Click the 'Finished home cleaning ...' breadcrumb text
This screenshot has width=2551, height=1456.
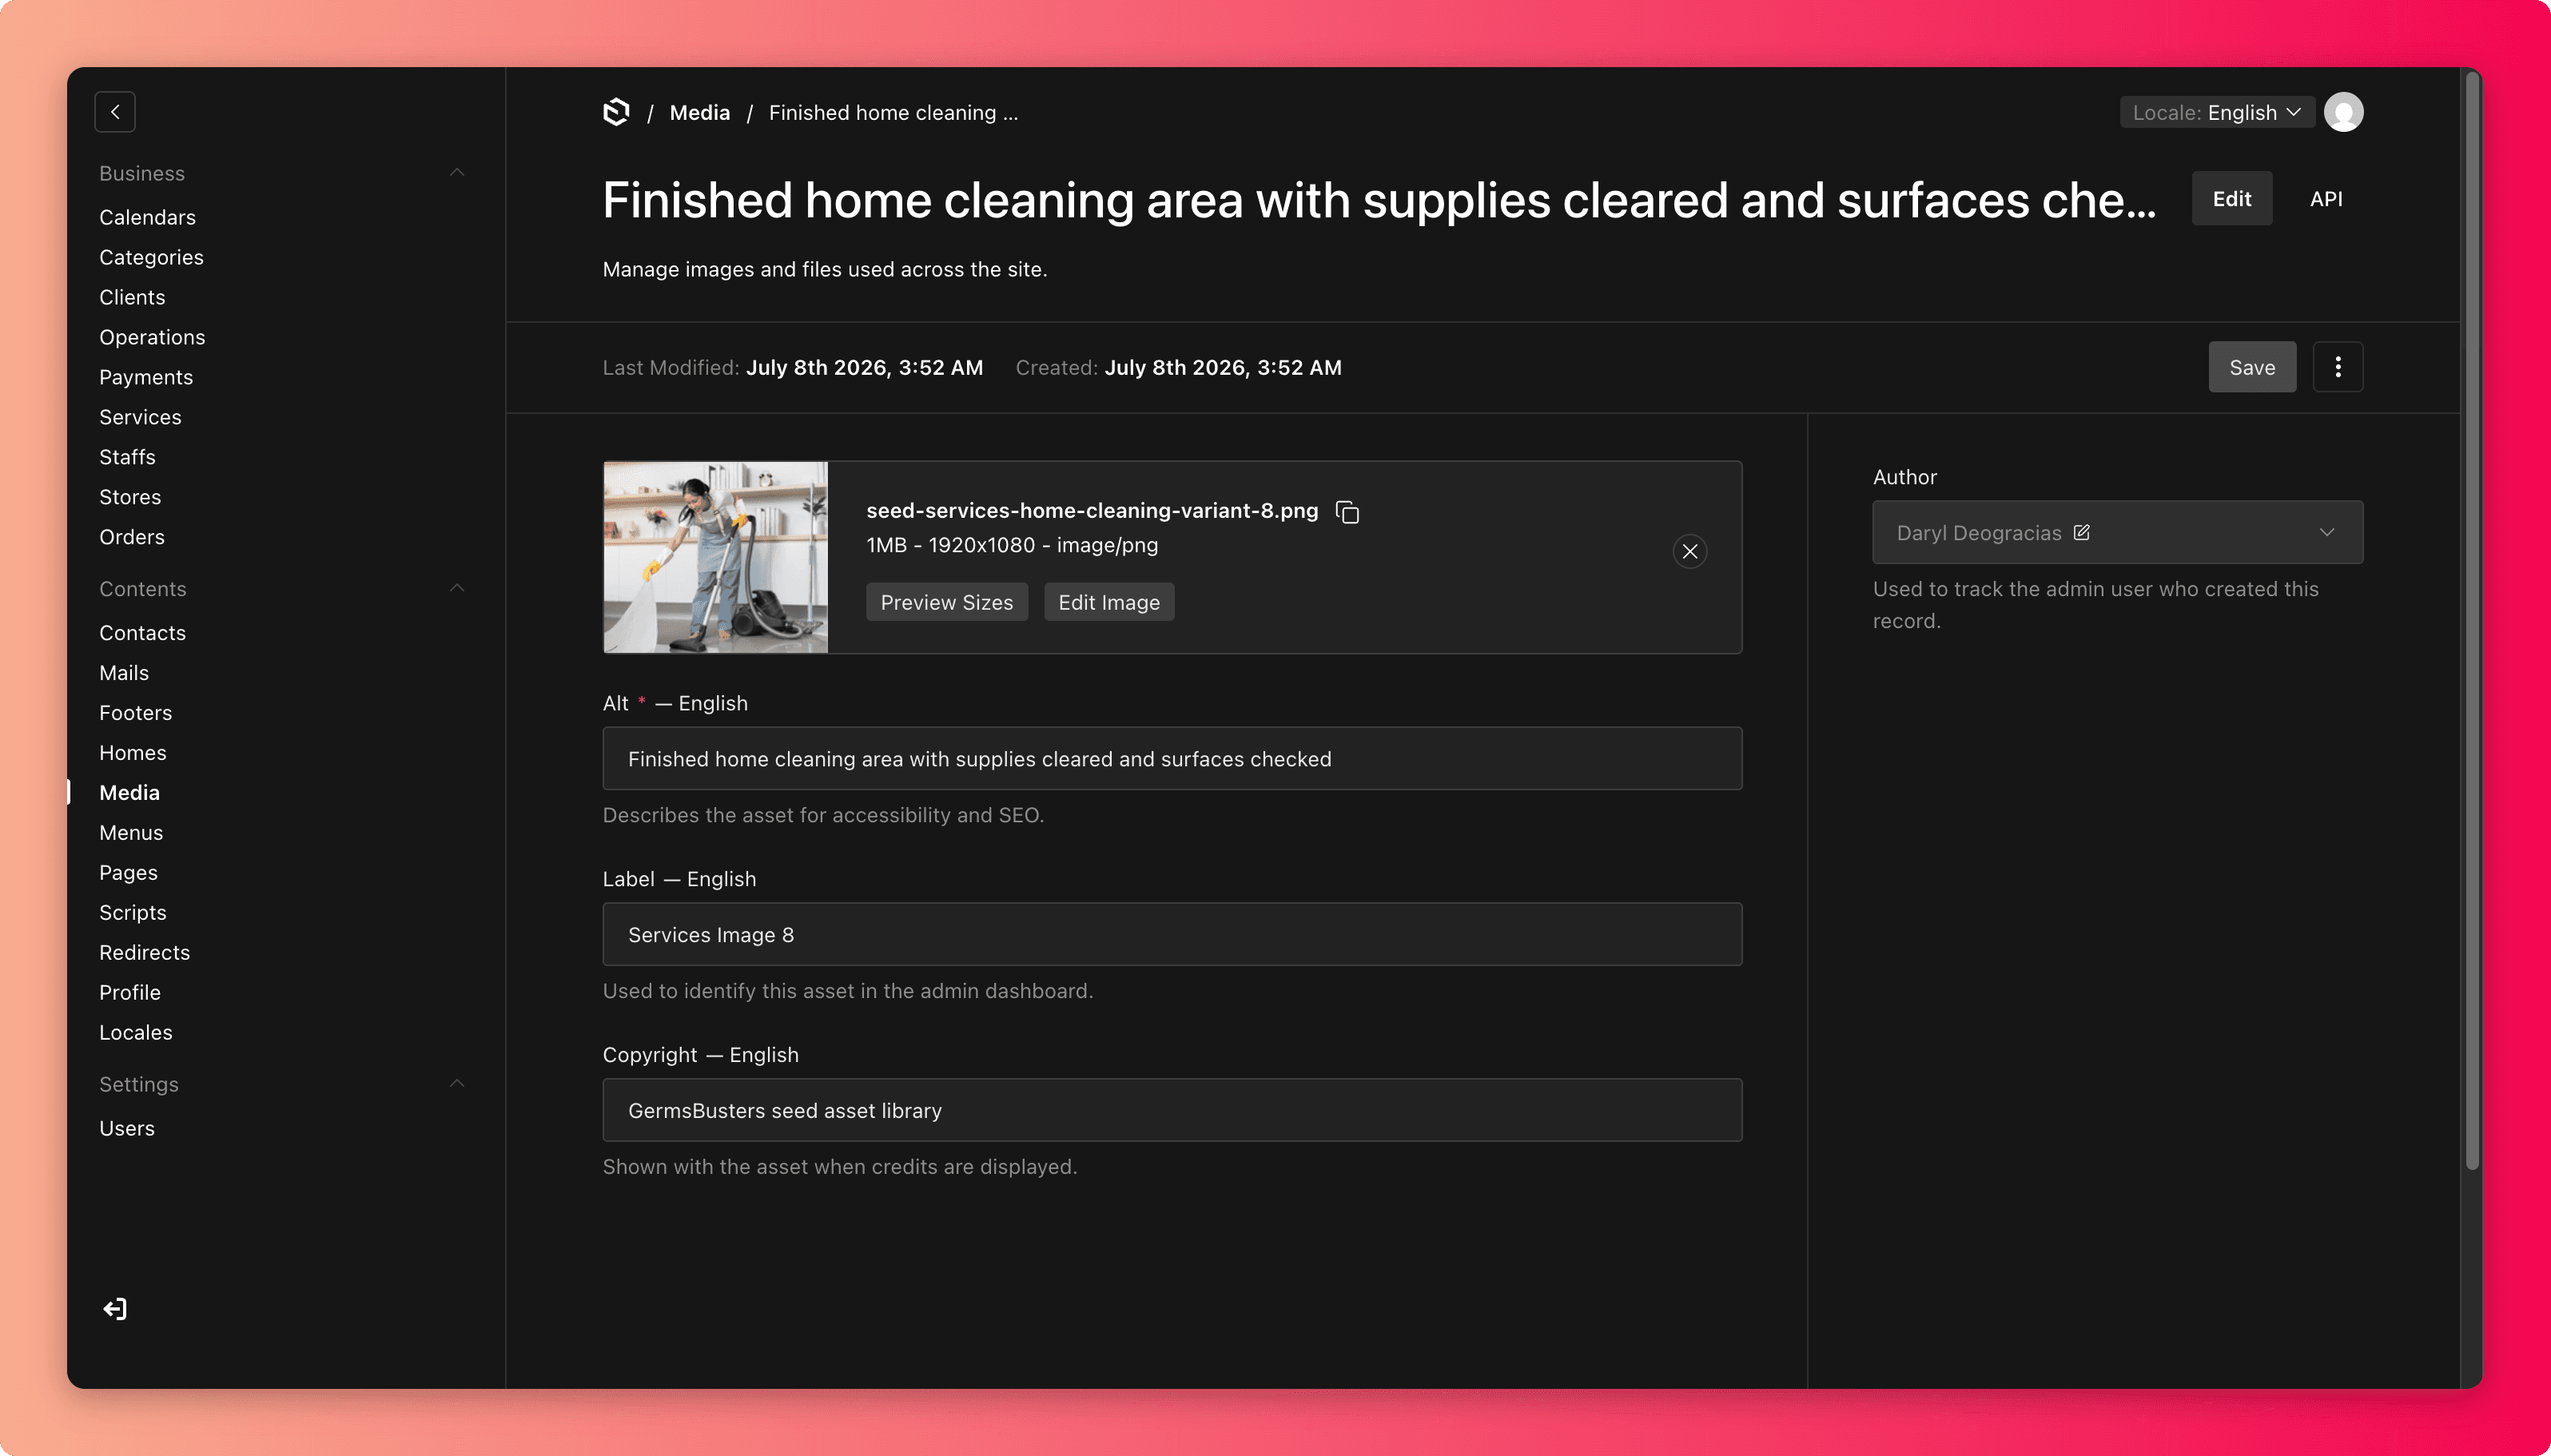click(x=893, y=112)
